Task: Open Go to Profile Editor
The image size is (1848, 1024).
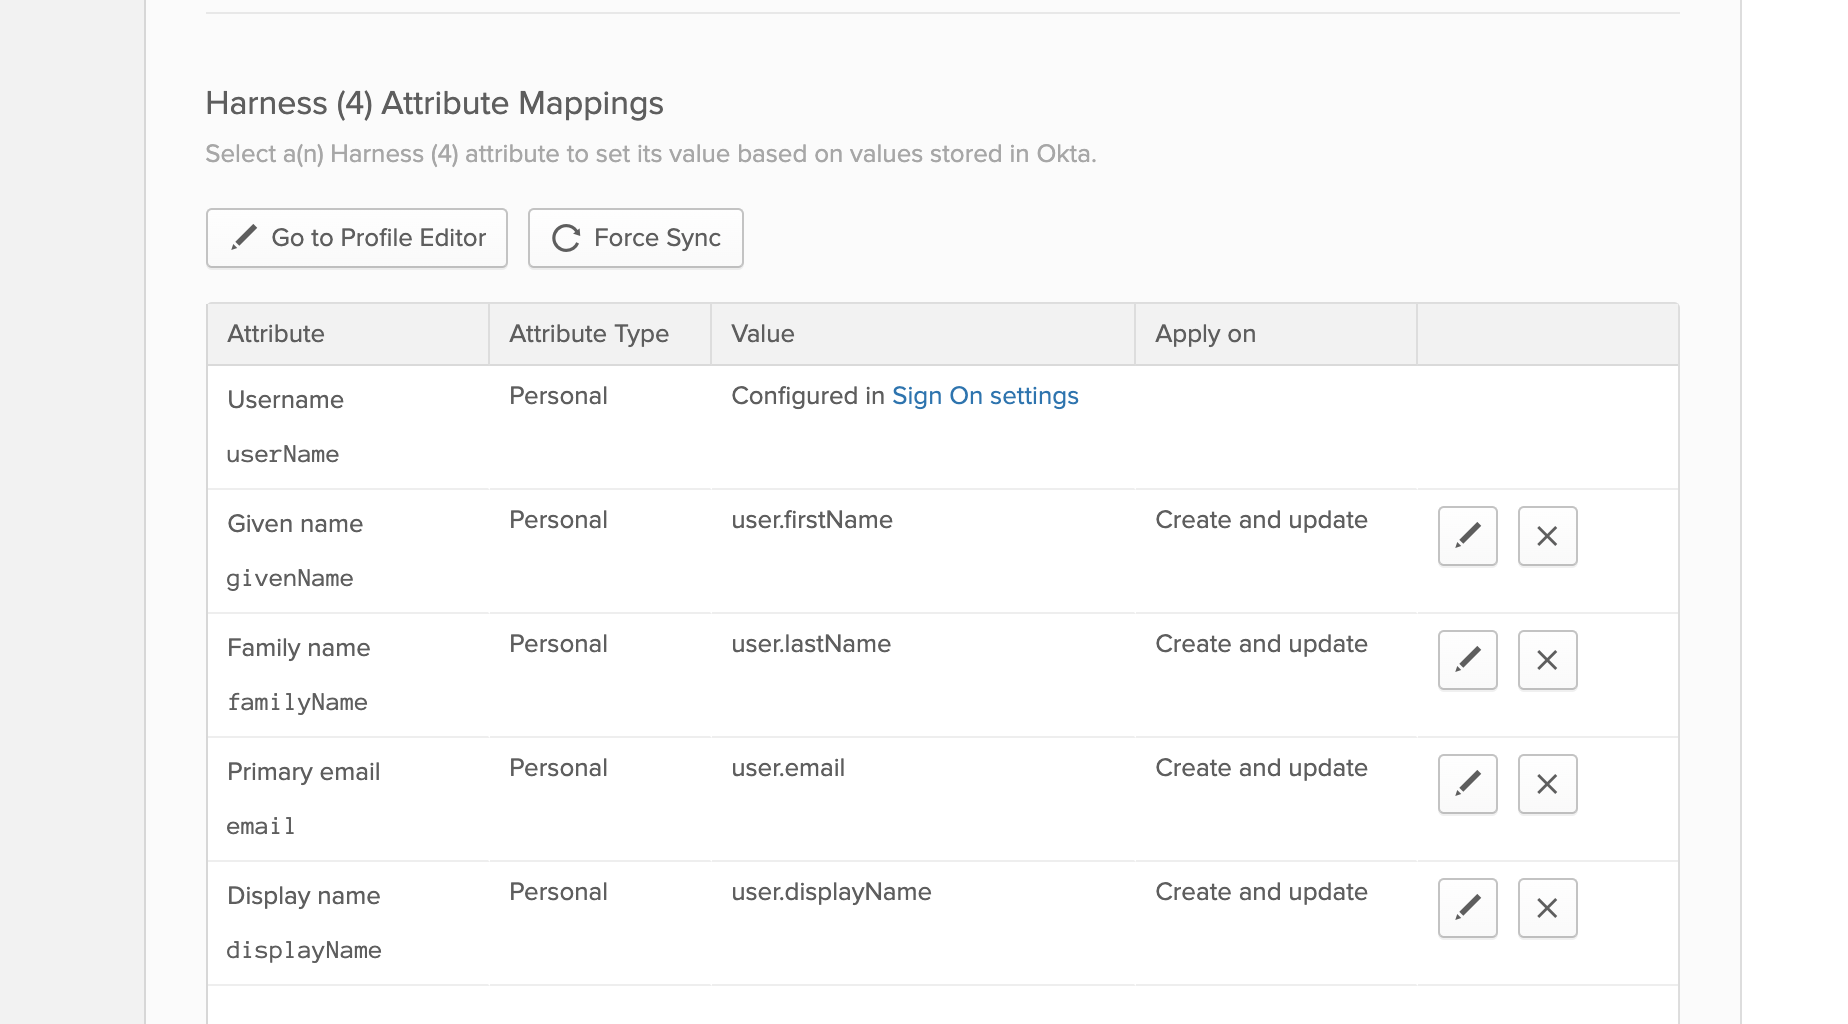Action: (x=357, y=238)
